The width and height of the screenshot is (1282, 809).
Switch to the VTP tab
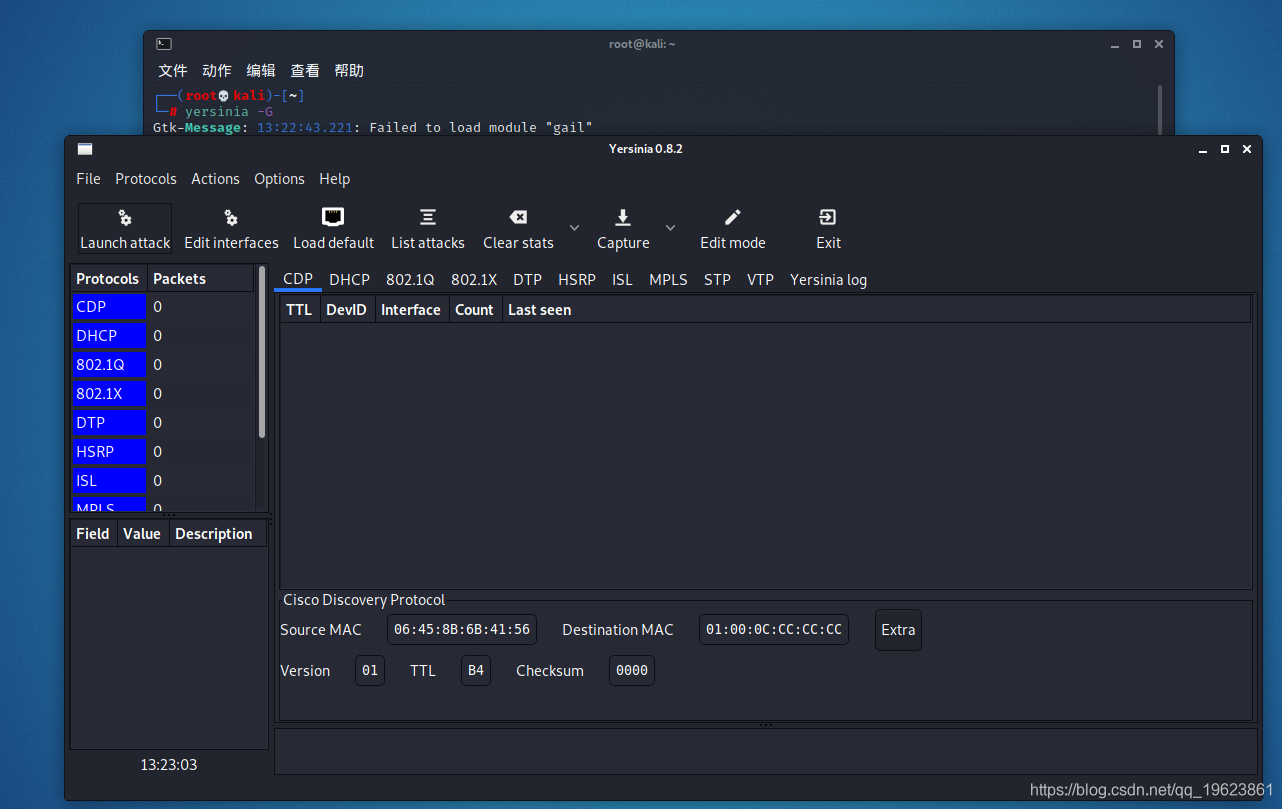(760, 280)
